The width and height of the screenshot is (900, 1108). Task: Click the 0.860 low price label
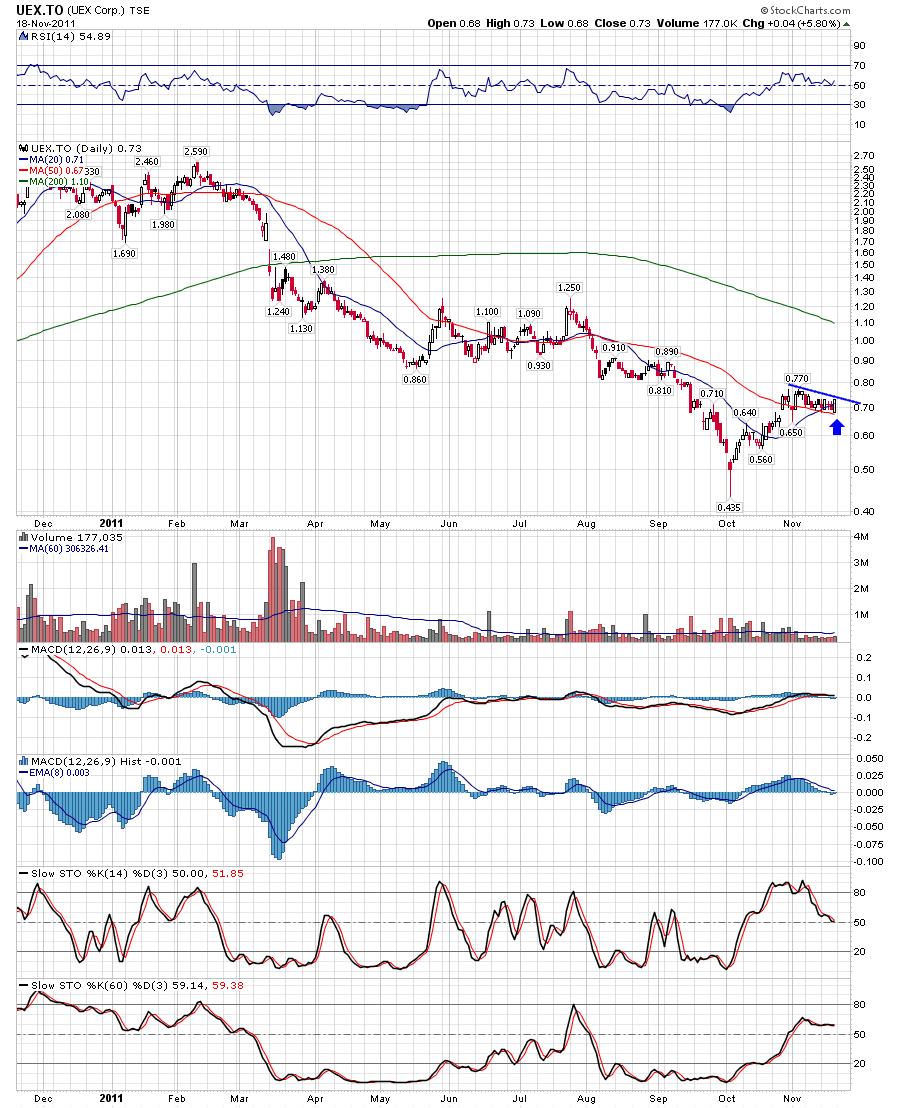pos(415,379)
